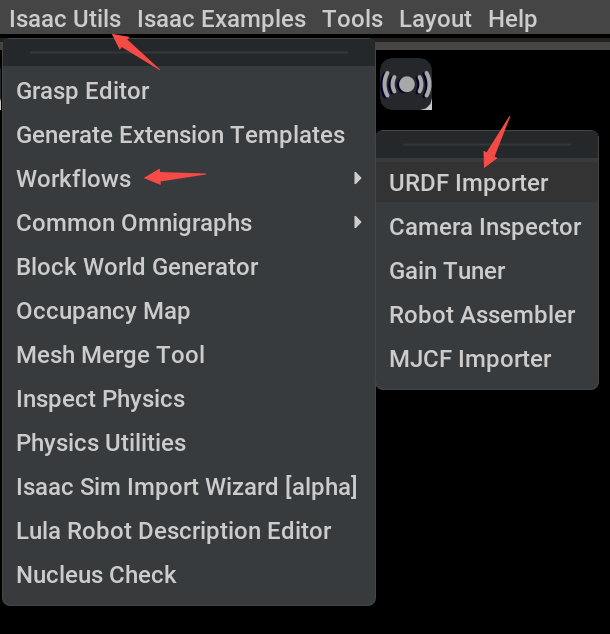Expand the Workflows submenu arrow
610x634 pixels.
357,178
